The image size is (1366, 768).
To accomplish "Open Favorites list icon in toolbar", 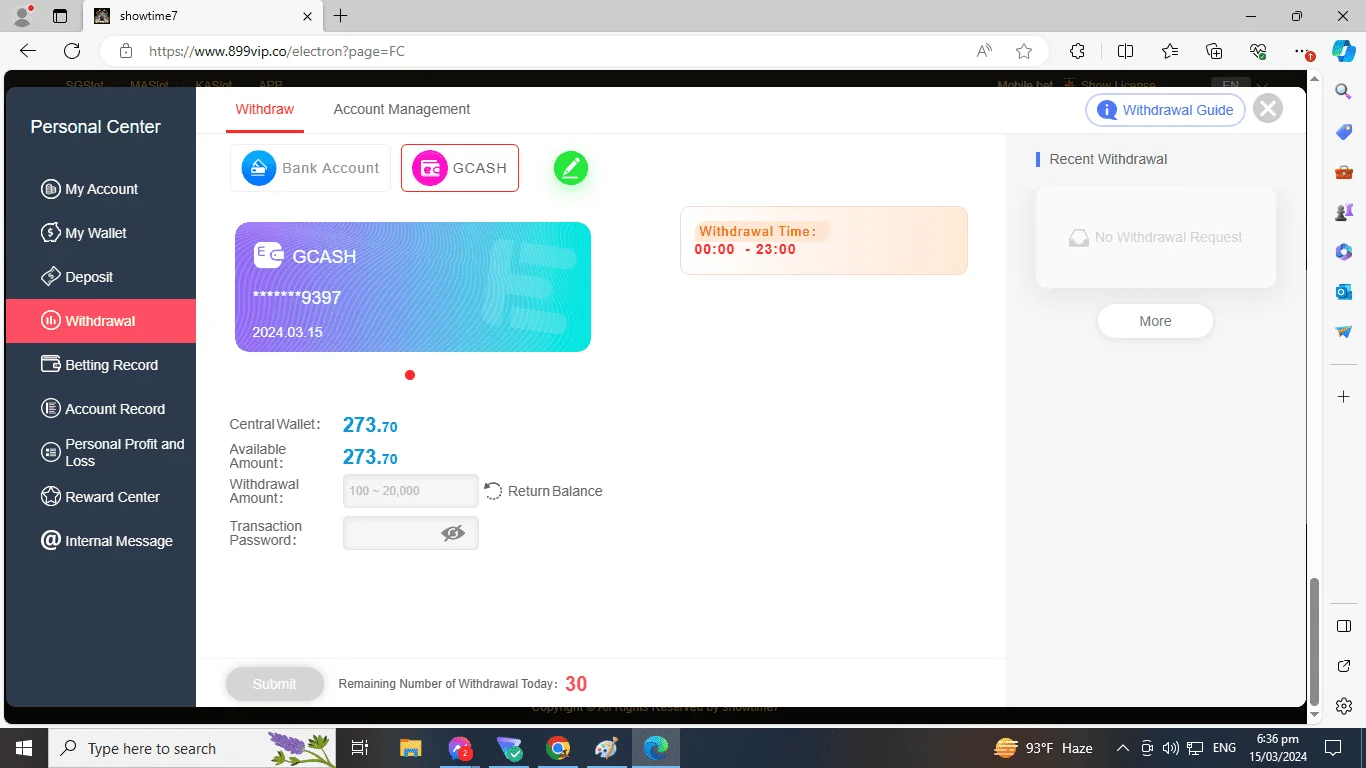I will pyautogui.click(x=1170, y=51).
